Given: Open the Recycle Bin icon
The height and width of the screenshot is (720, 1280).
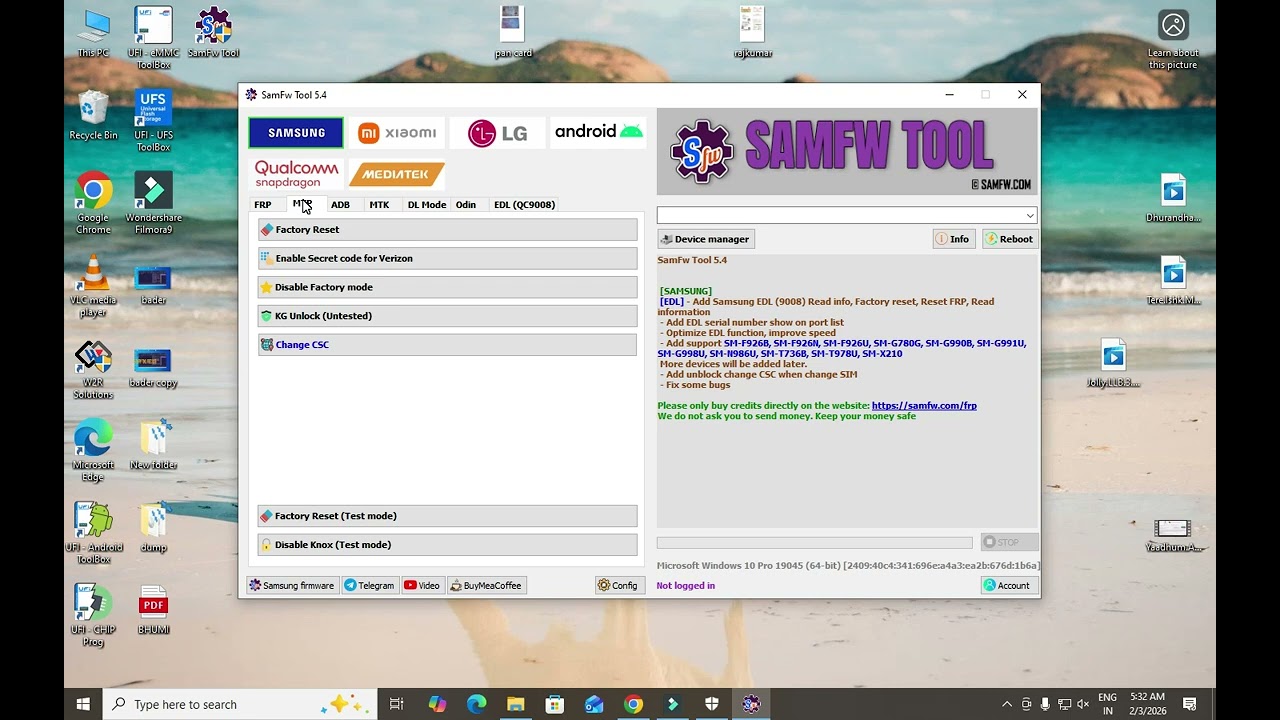Looking at the screenshot, I should click(x=93, y=115).
